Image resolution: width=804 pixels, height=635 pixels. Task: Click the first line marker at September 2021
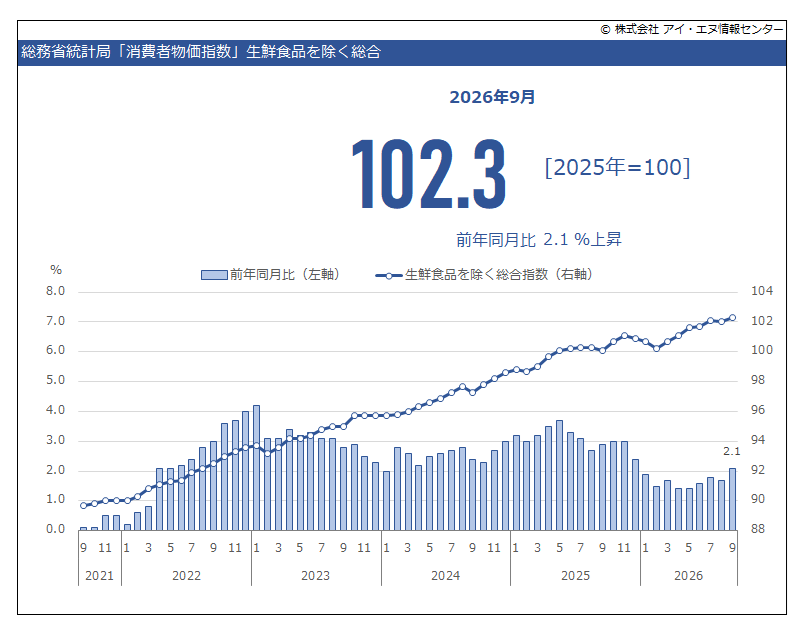[84, 506]
